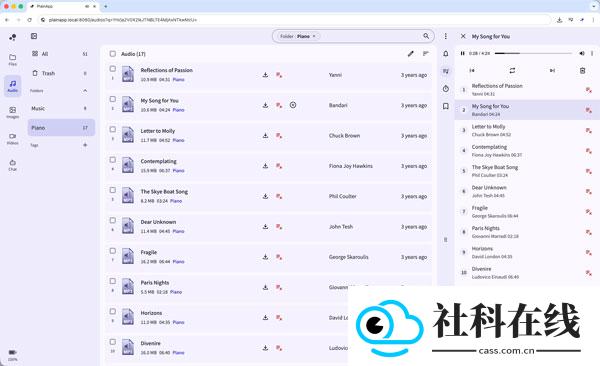Open a new browser tab
The width and height of the screenshot is (600, 366).
click(x=106, y=7)
